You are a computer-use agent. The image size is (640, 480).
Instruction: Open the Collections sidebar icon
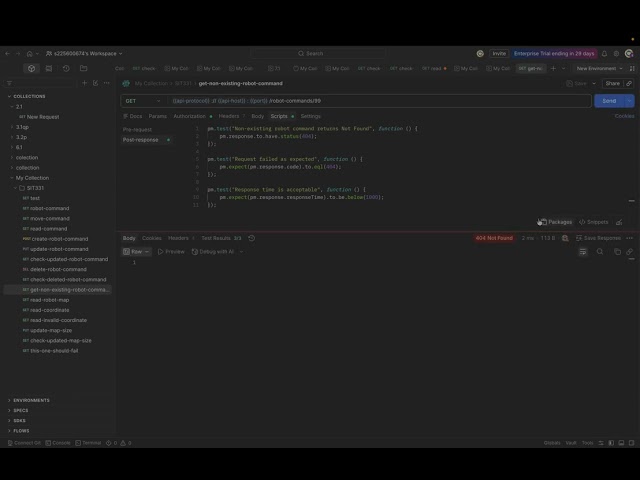[x=31, y=69]
